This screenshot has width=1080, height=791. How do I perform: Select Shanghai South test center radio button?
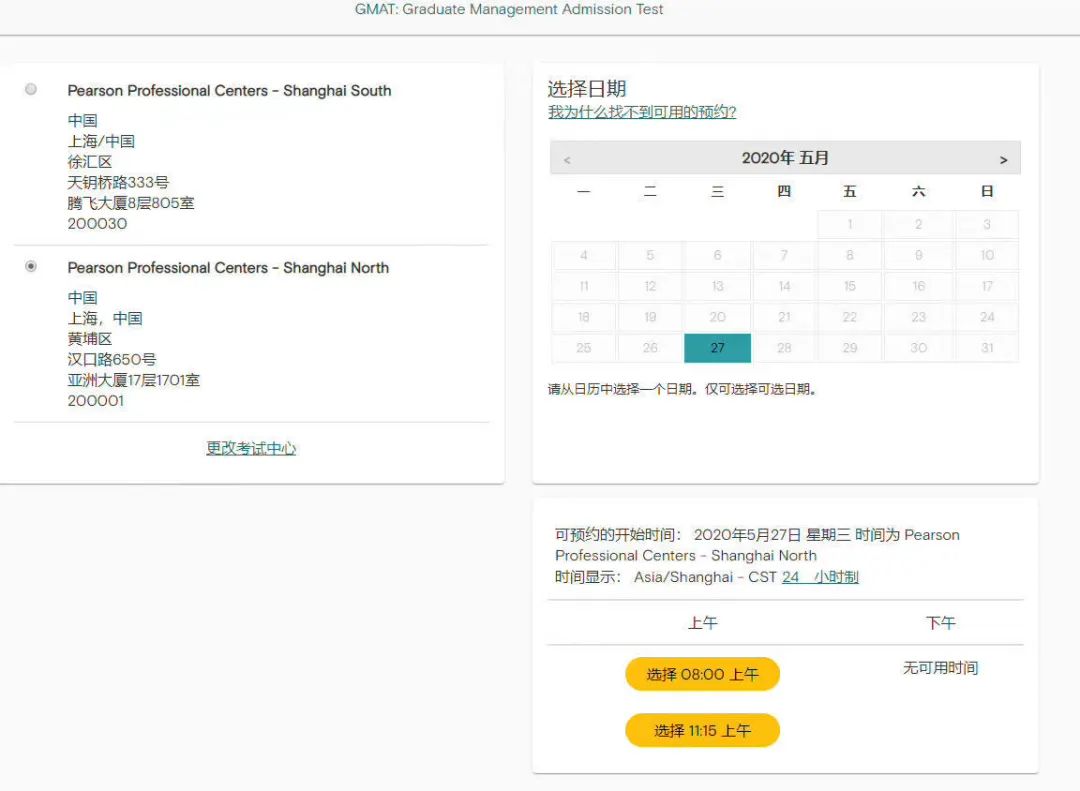[x=31, y=90]
